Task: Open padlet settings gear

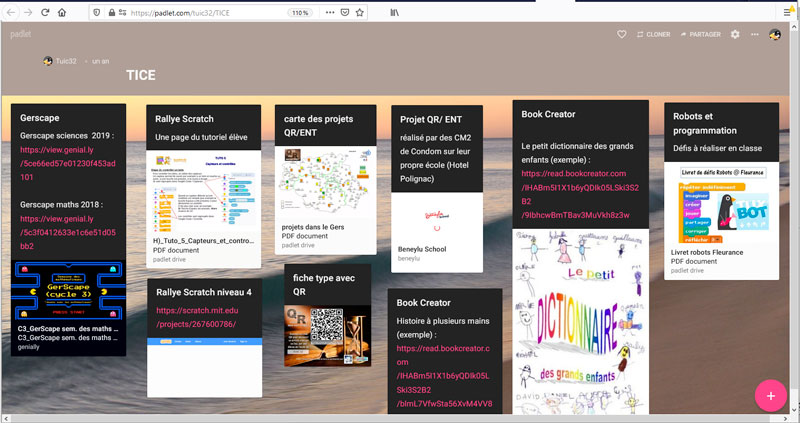Action: (x=735, y=34)
